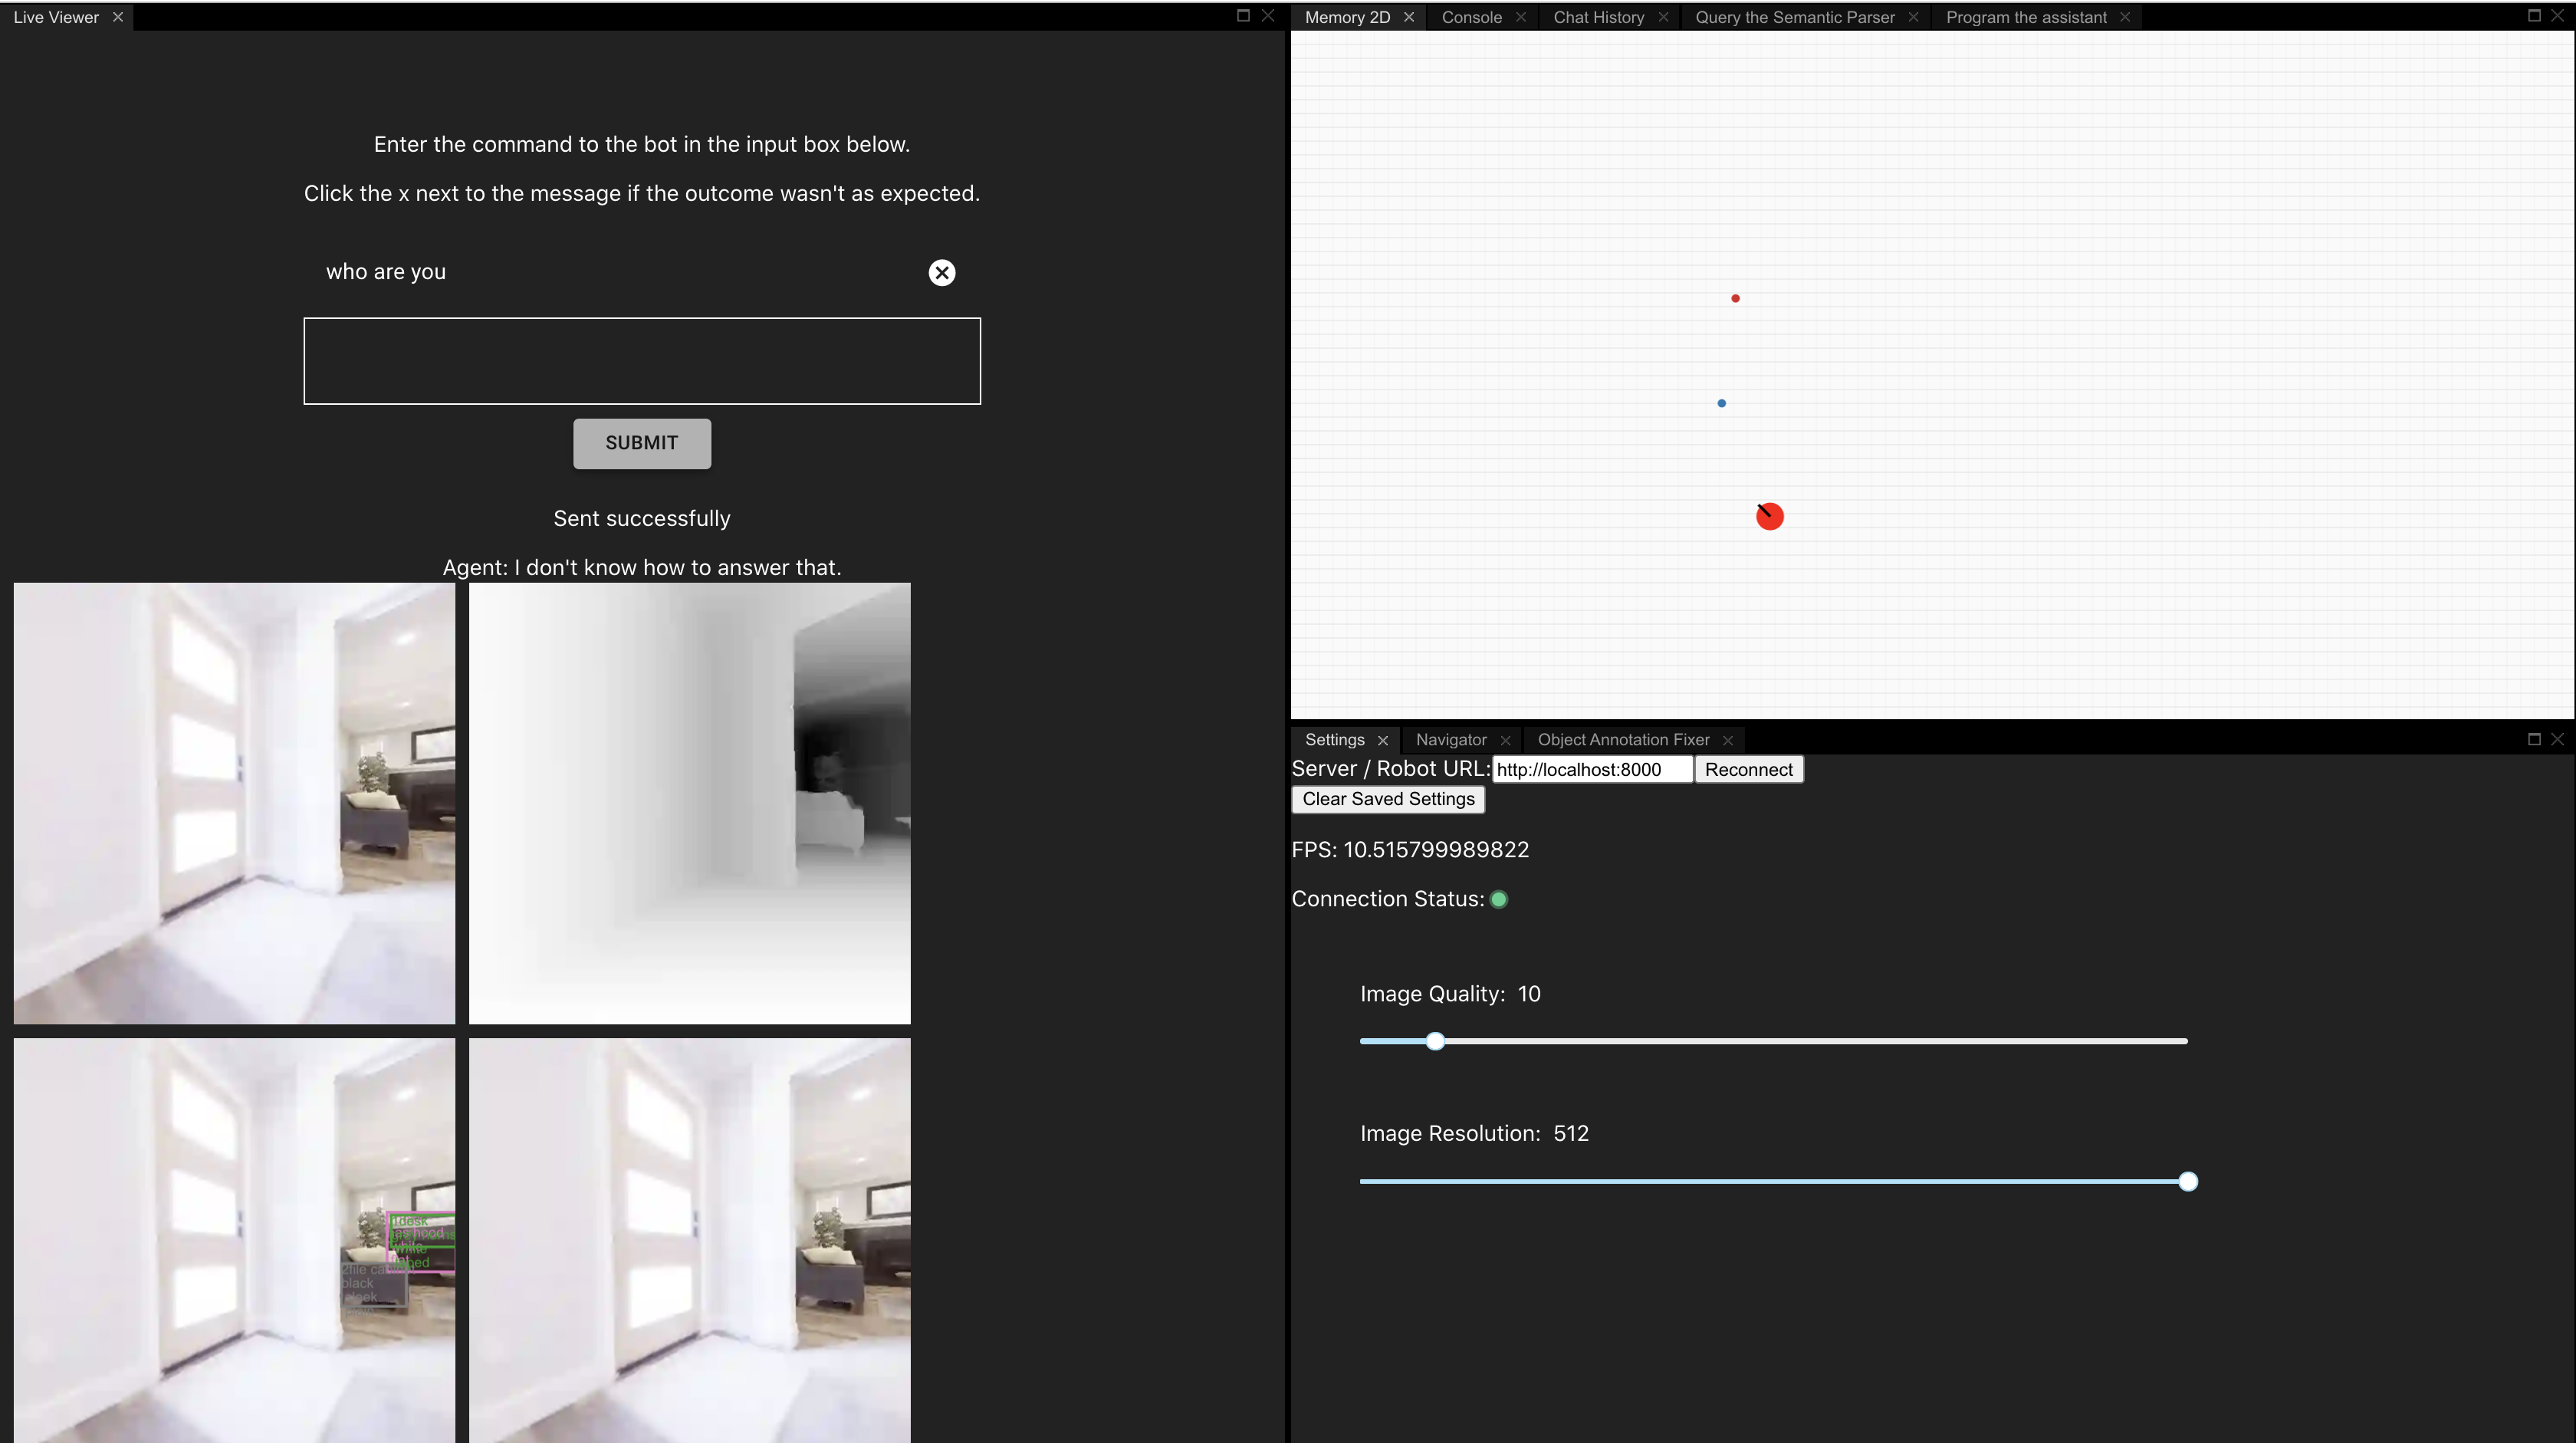The image size is (2576, 1443).
Task: Switch to the Console tab
Action: pyautogui.click(x=1471, y=17)
